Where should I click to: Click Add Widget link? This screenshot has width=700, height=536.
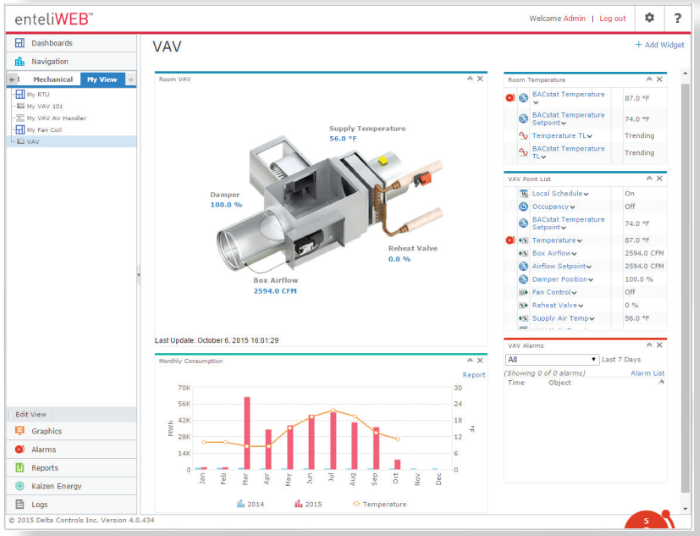659,45
